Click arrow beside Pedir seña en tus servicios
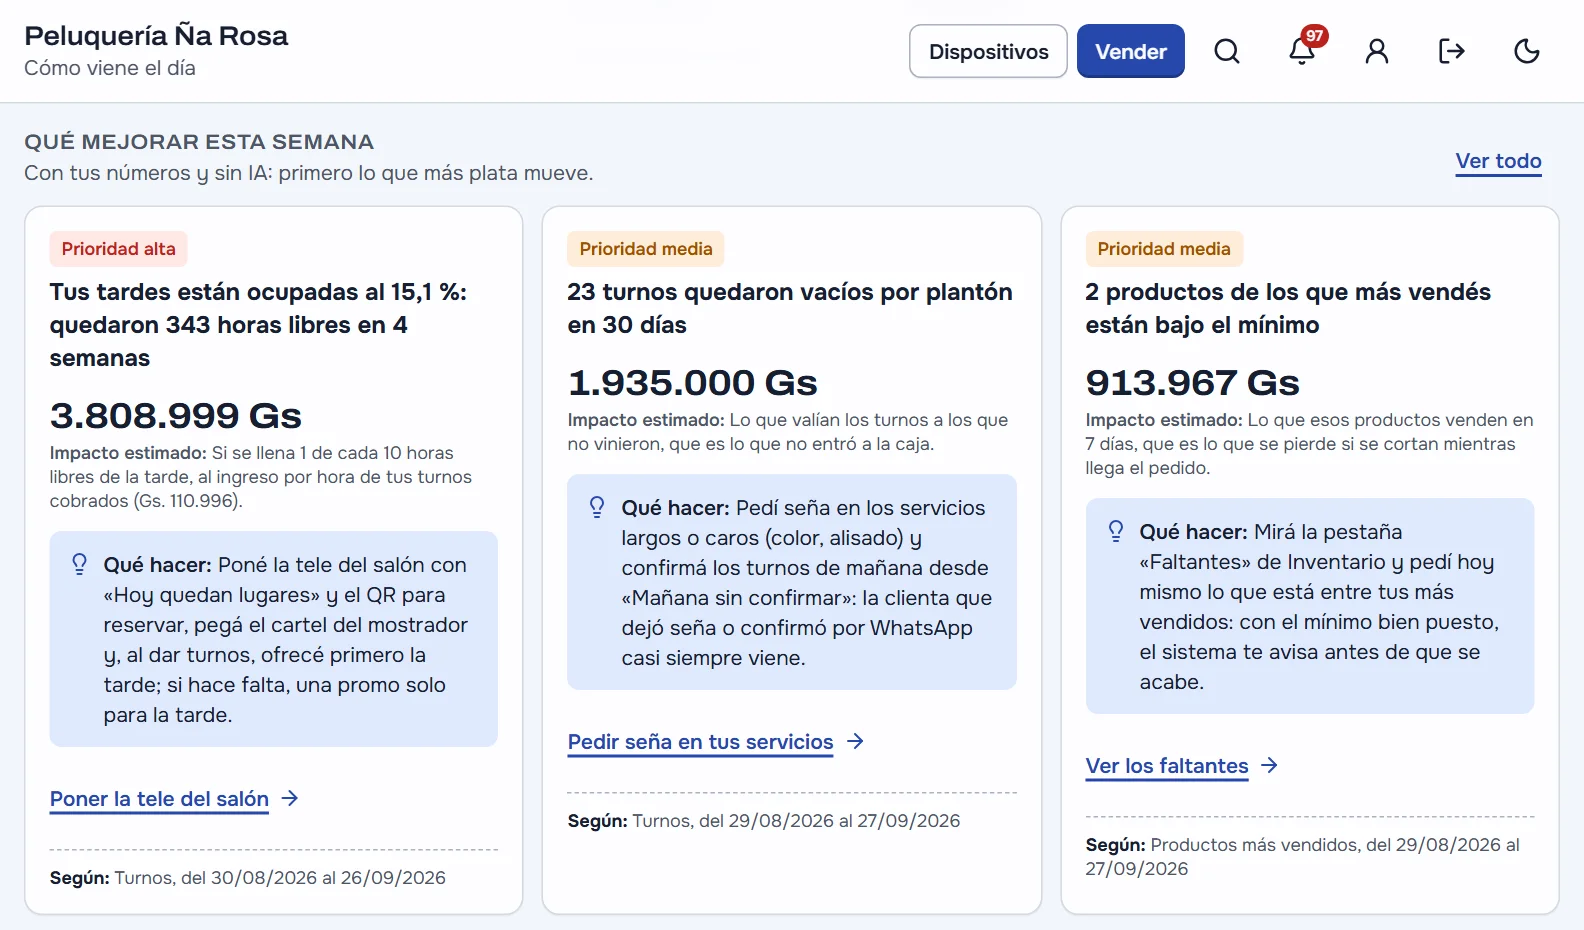The width and height of the screenshot is (1584, 930). point(855,741)
